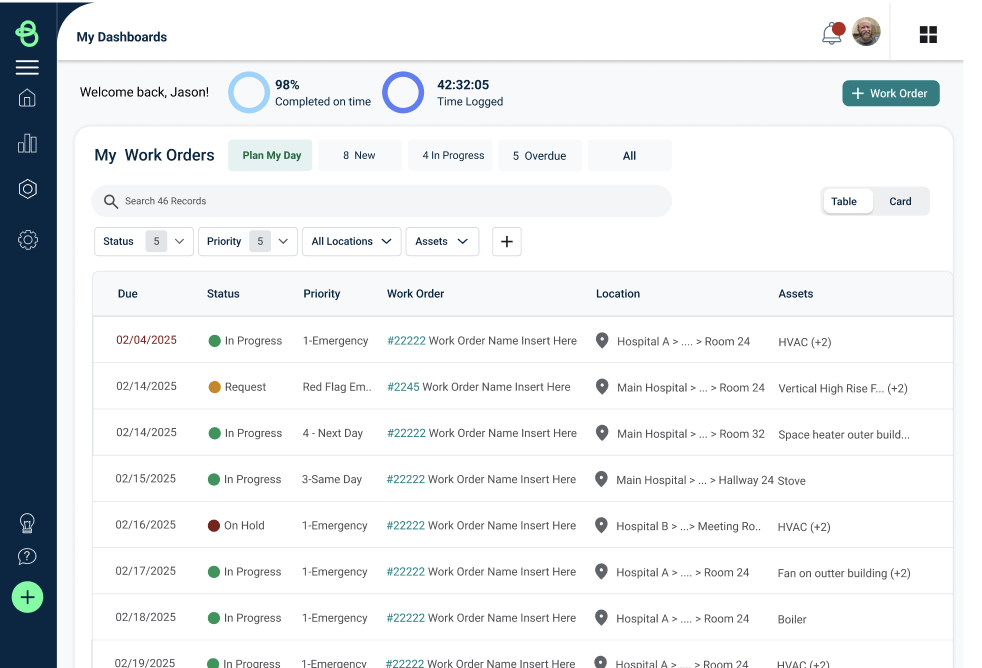Click the Search 46 Records field

[x=381, y=201]
